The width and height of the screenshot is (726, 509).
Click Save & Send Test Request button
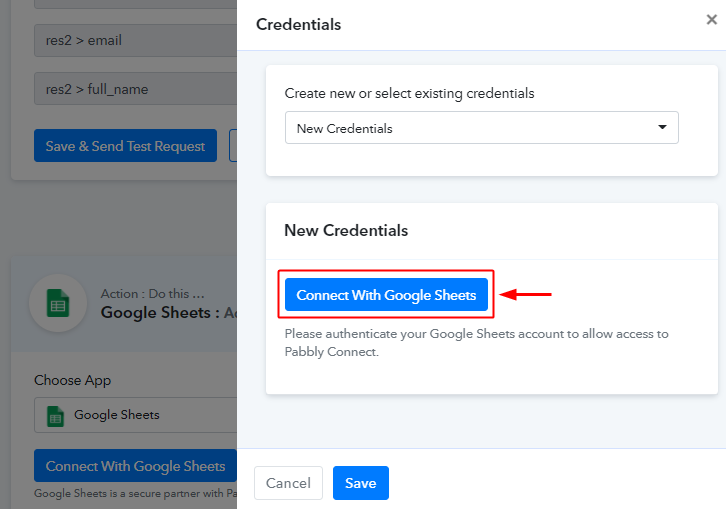(125, 146)
